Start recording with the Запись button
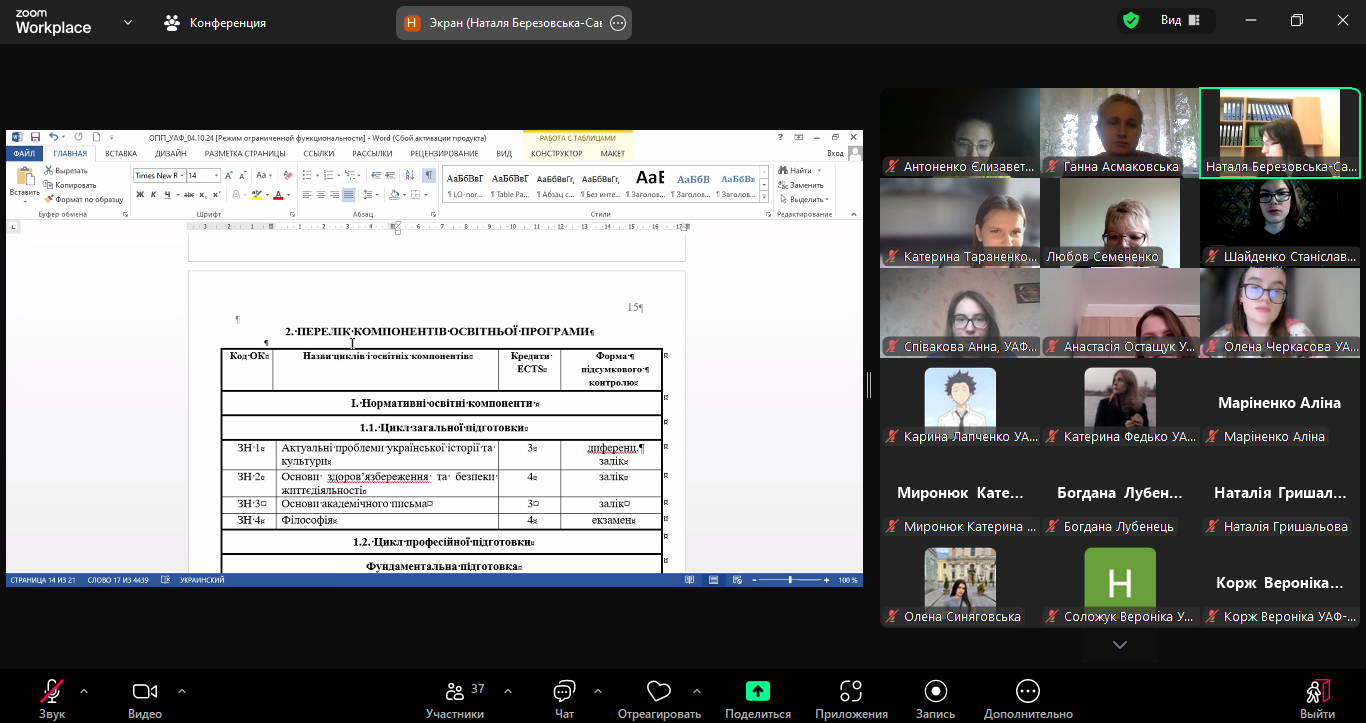1366x723 pixels. [935, 699]
